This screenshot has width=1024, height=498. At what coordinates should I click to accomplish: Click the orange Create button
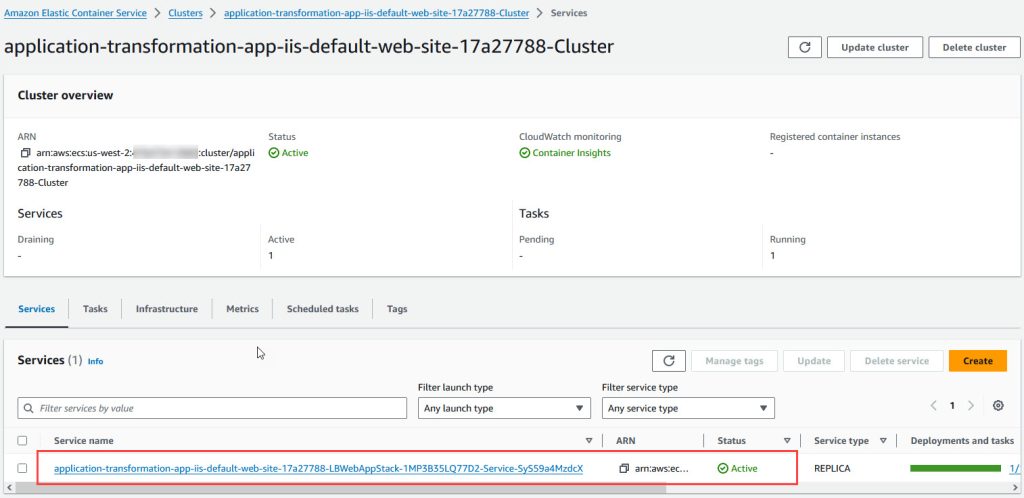(x=978, y=361)
